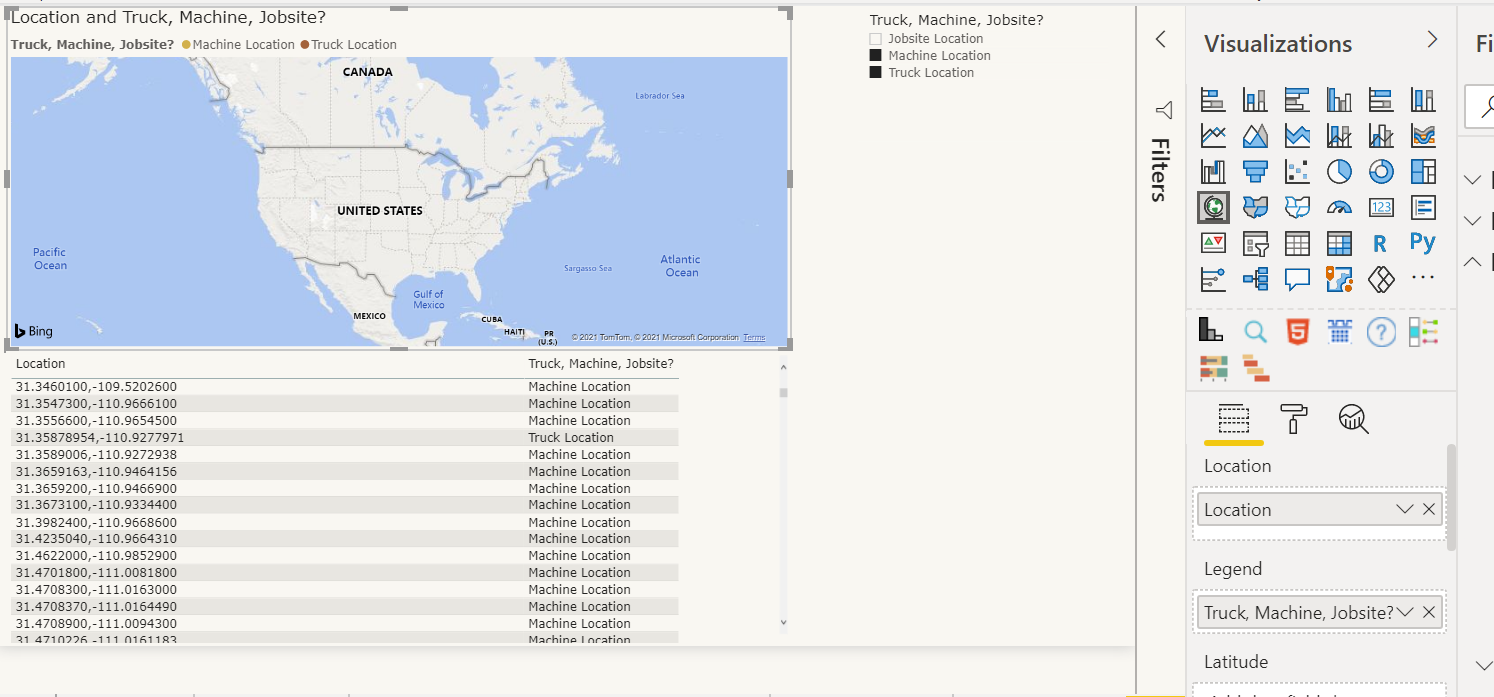Open Get more visuals ellipsis
This screenshot has width=1494, height=697.
tap(1423, 279)
